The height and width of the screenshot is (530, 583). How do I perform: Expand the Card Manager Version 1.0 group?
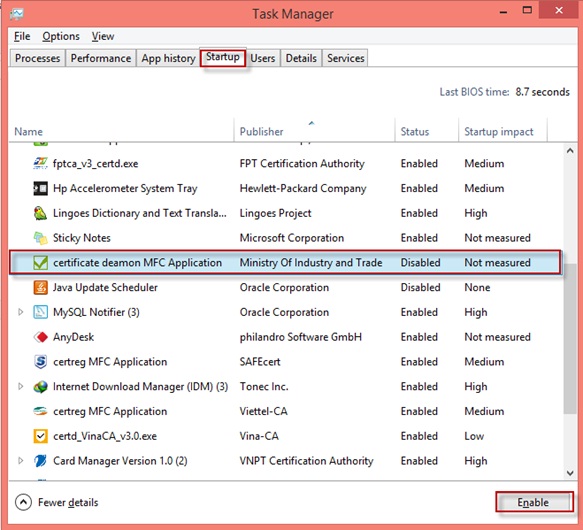click(x=21, y=461)
